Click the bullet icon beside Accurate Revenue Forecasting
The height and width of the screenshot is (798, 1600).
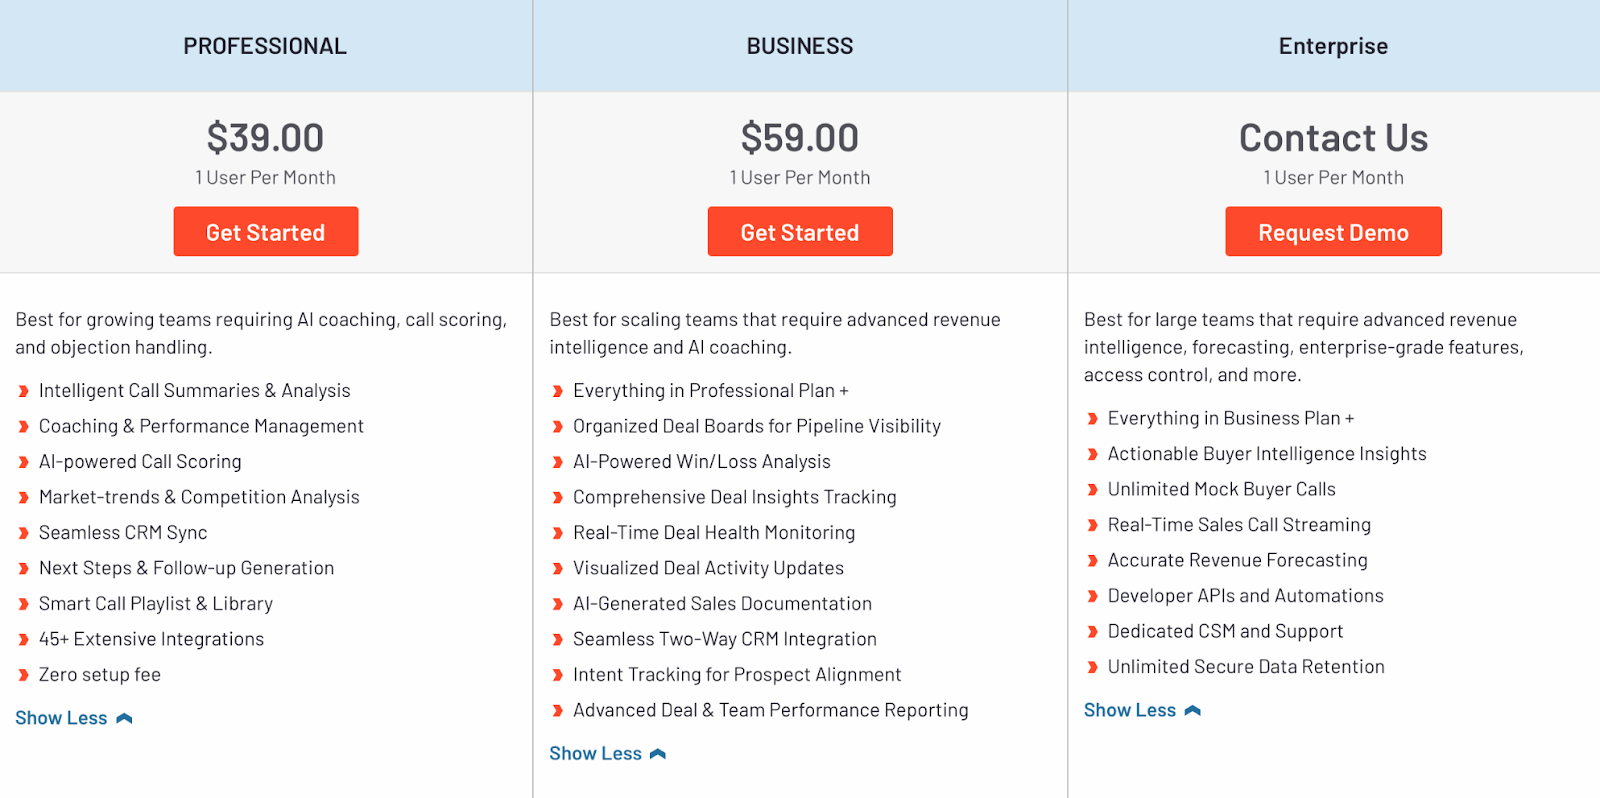pyautogui.click(x=1092, y=561)
